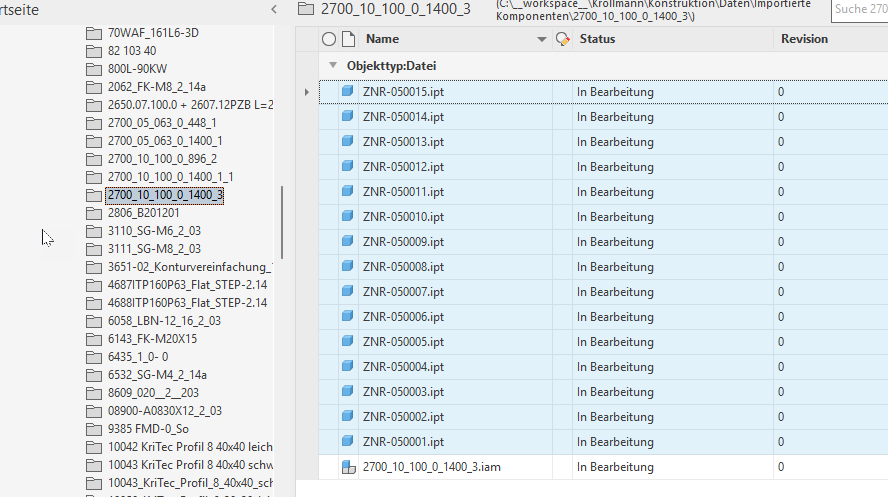Click the circle status column header
The height and width of the screenshot is (497, 888).
point(329,39)
